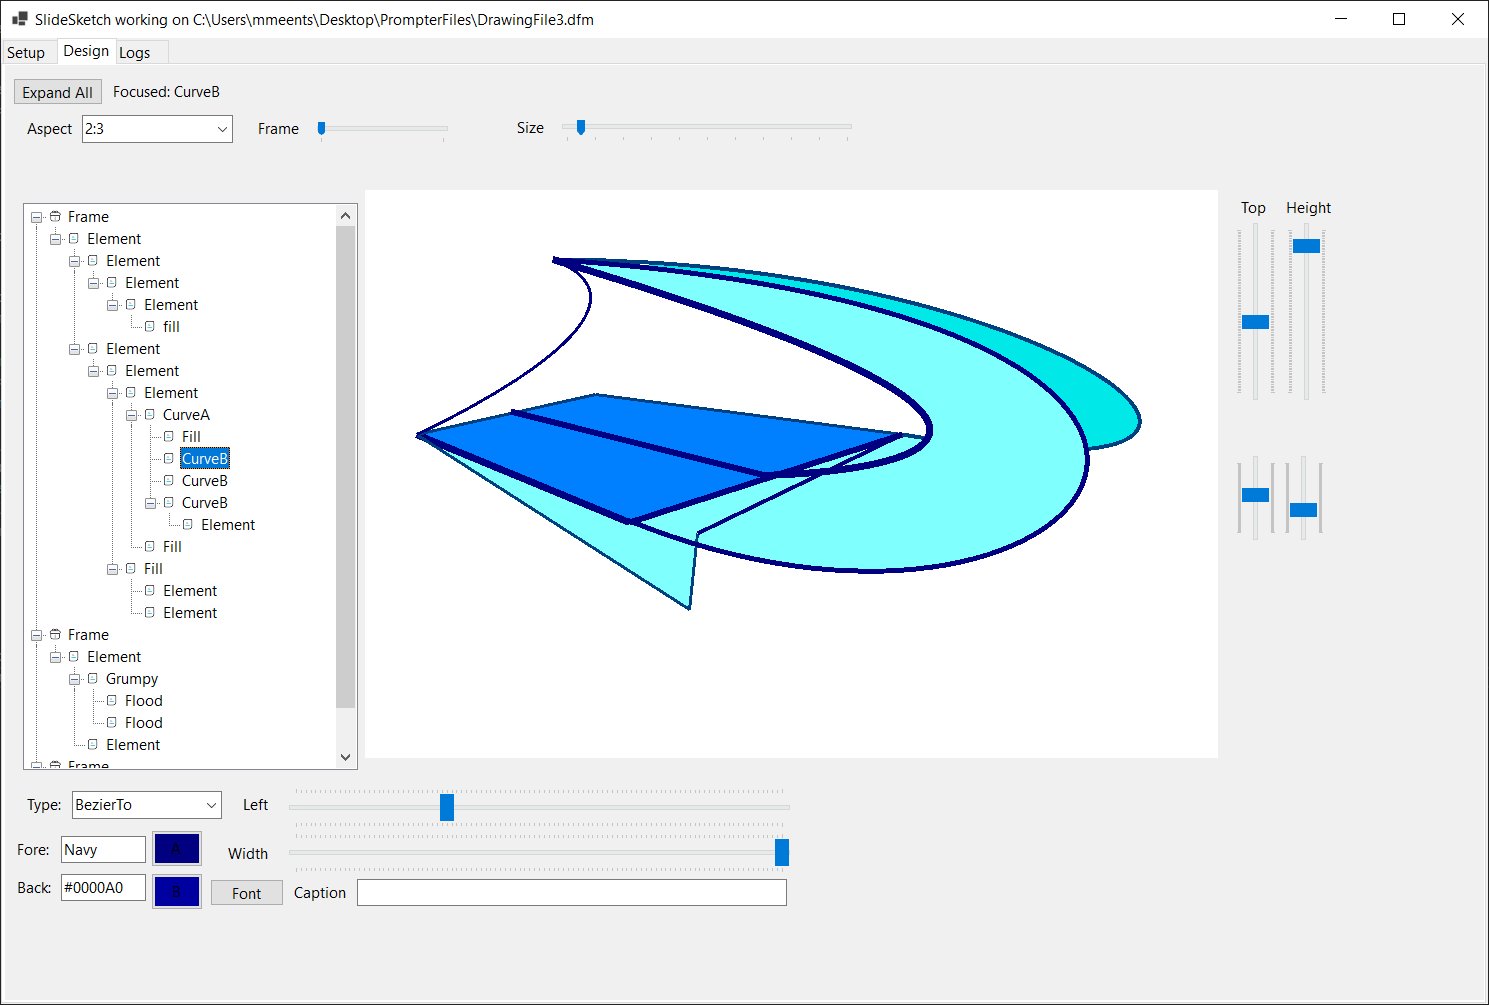1489x1005 pixels.
Task: Switch to the Setup tab
Action: [x=27, y=51]
